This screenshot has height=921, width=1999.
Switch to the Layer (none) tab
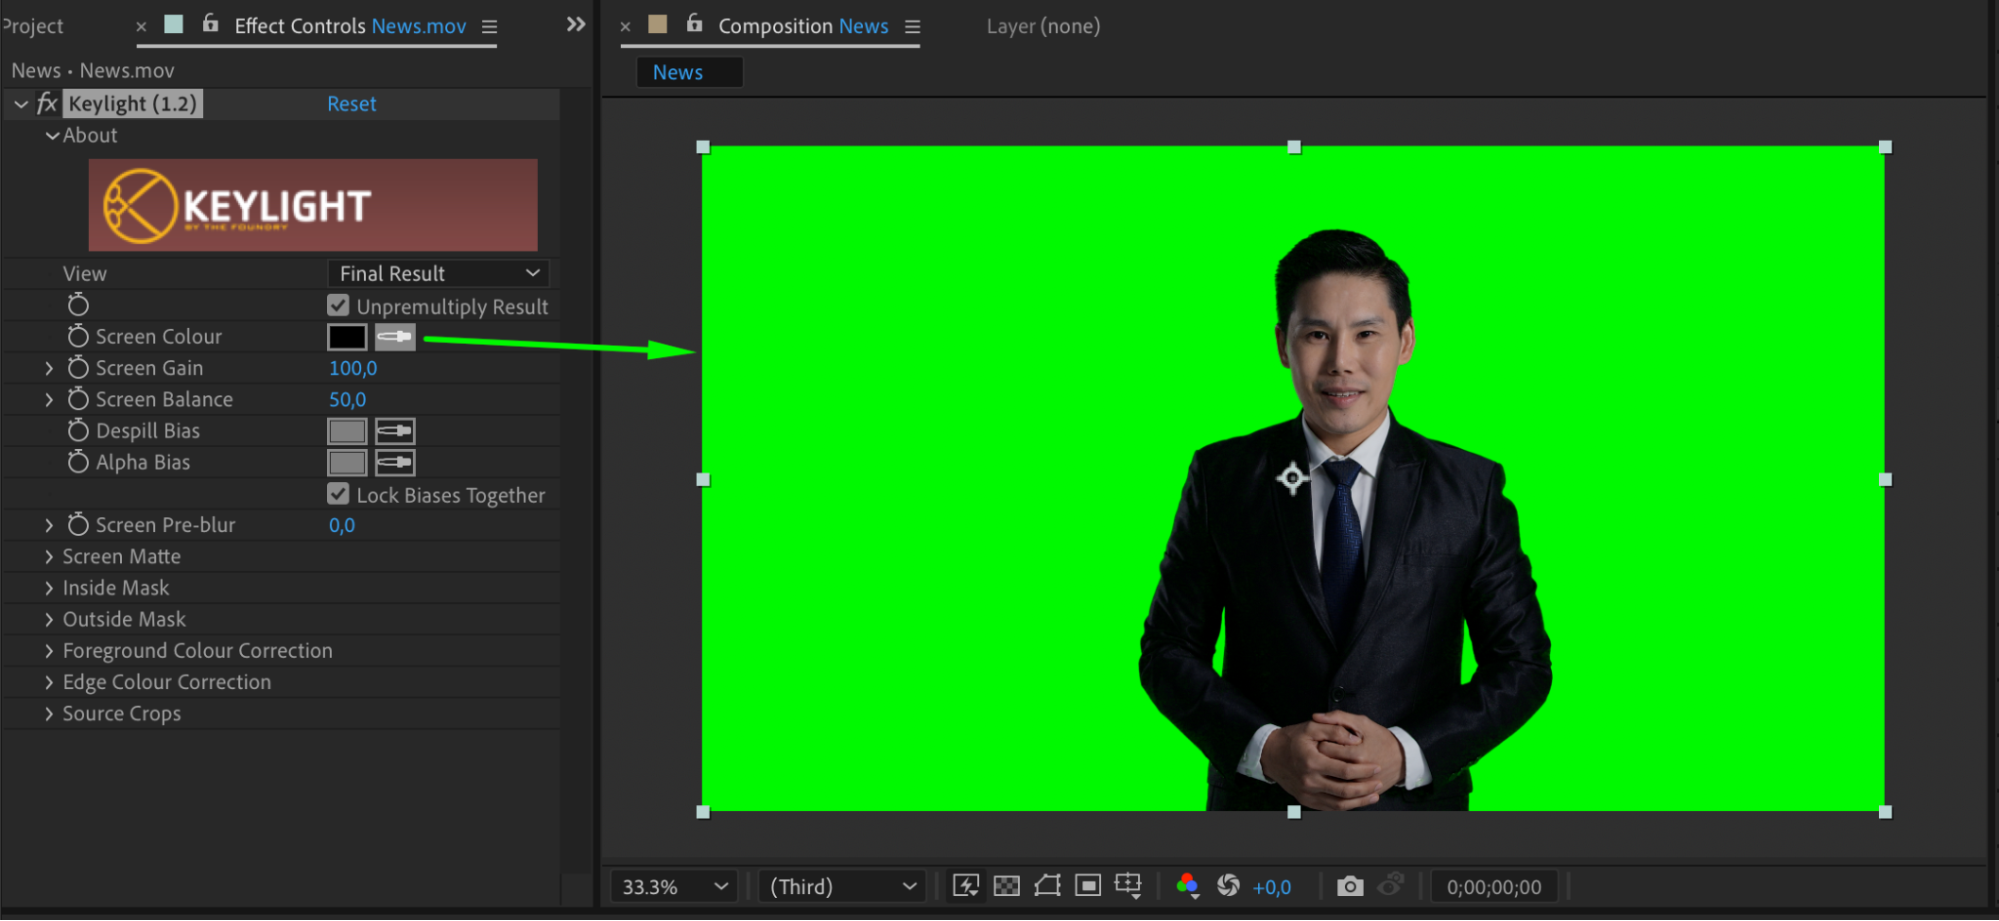(x=1043, y=27)
